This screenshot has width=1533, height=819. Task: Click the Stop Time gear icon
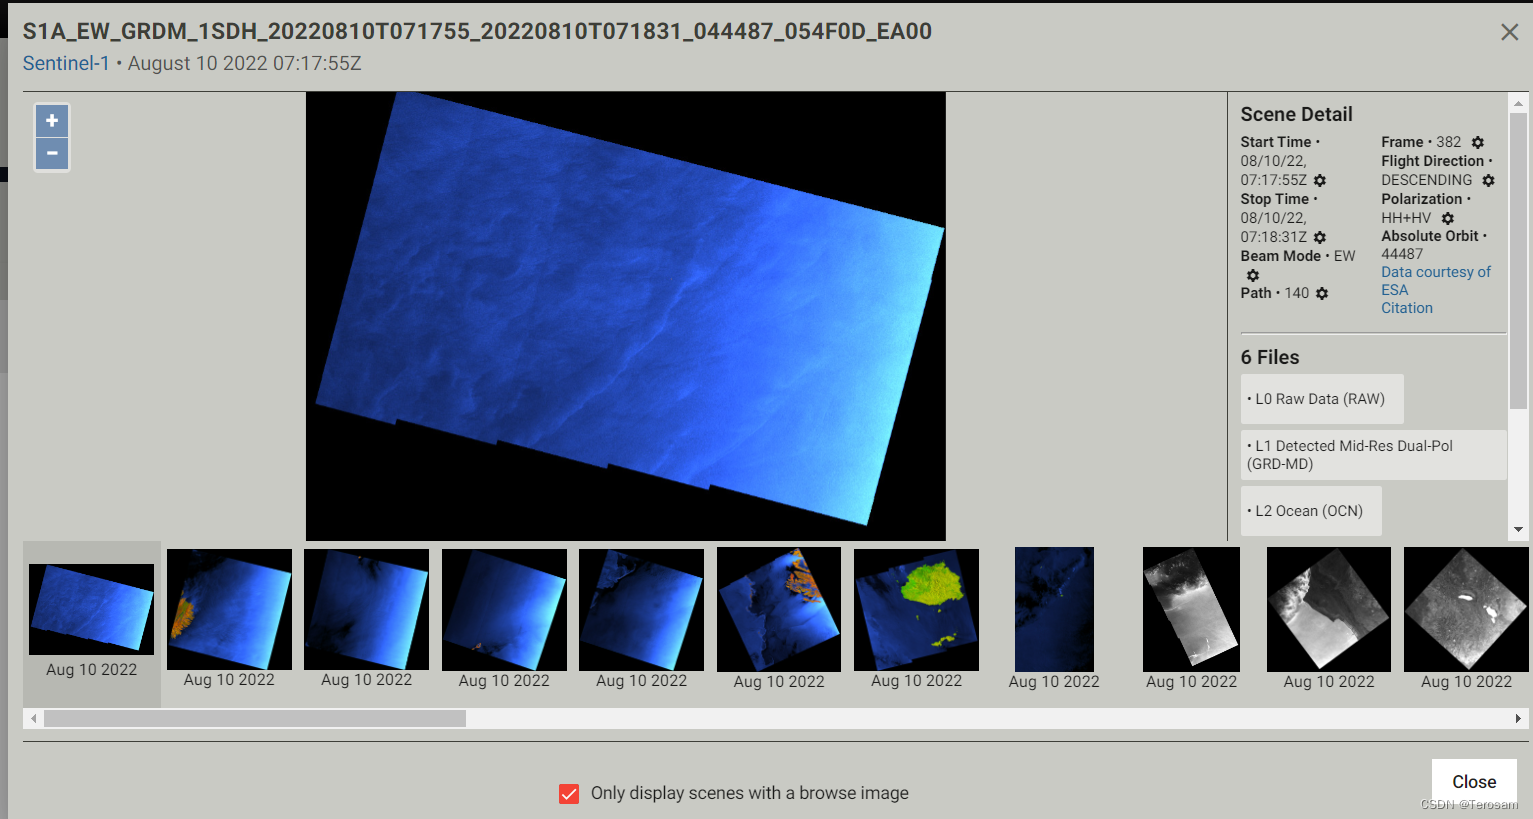[x=1319, y=238]
